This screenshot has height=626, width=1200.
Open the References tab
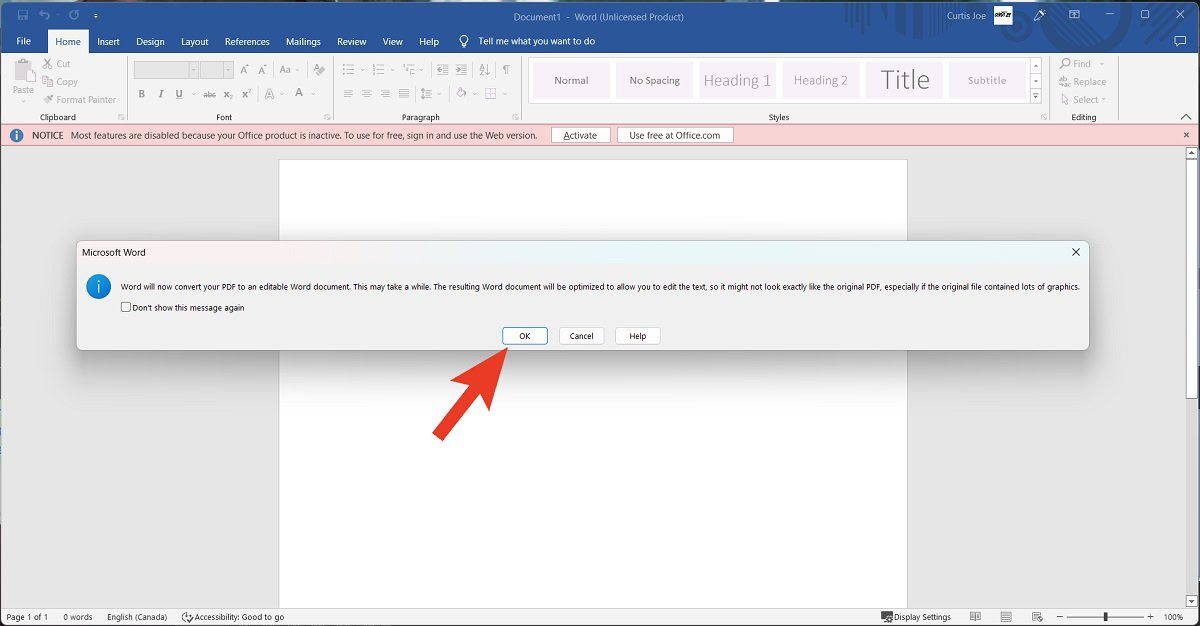tap(247, 42)
